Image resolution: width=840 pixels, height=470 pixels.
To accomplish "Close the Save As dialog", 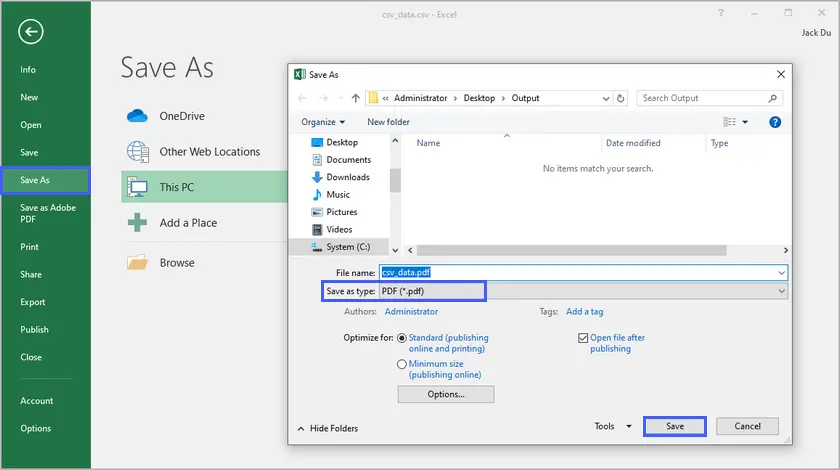I will [781, 74].
